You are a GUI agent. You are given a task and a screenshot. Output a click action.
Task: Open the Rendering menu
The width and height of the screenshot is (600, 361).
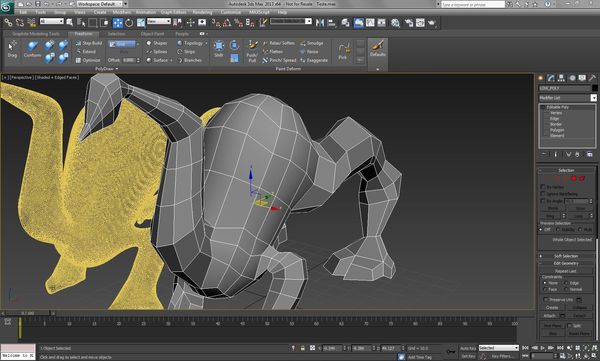pos(202,12)
